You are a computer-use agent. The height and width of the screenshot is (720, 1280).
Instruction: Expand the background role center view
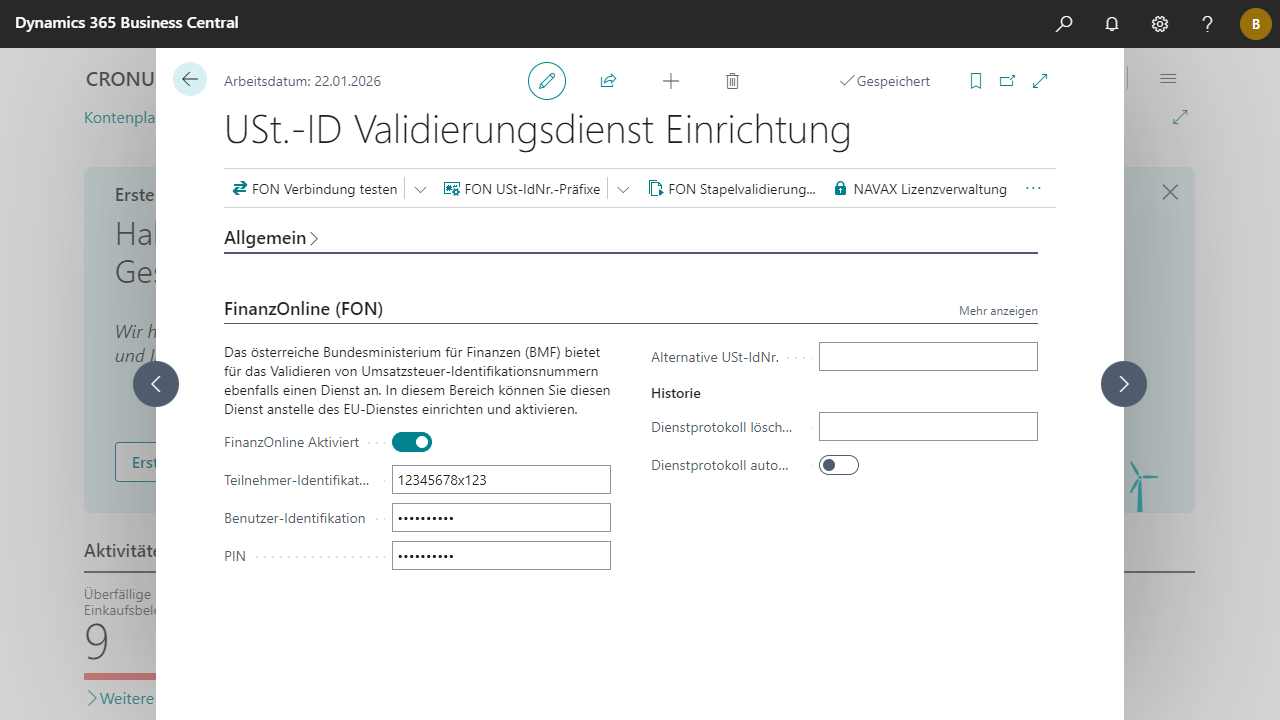(x=1180, y=117)
